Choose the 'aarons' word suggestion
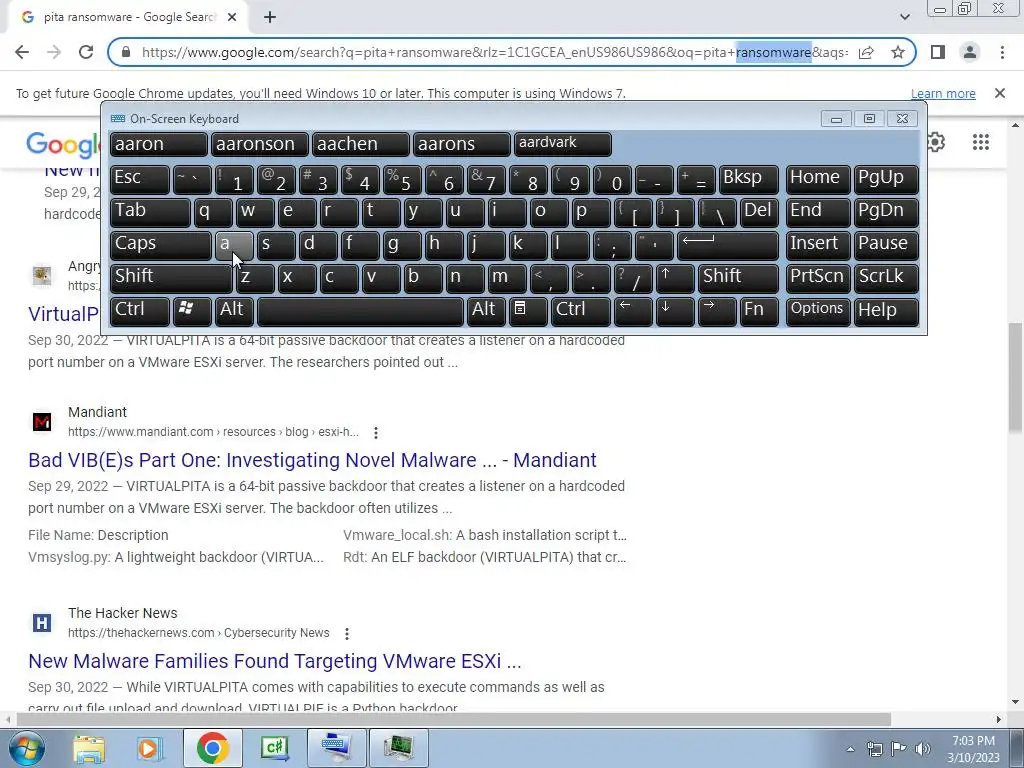The width and height of the screenshot is (1024, 768). [x=462, y=144]
